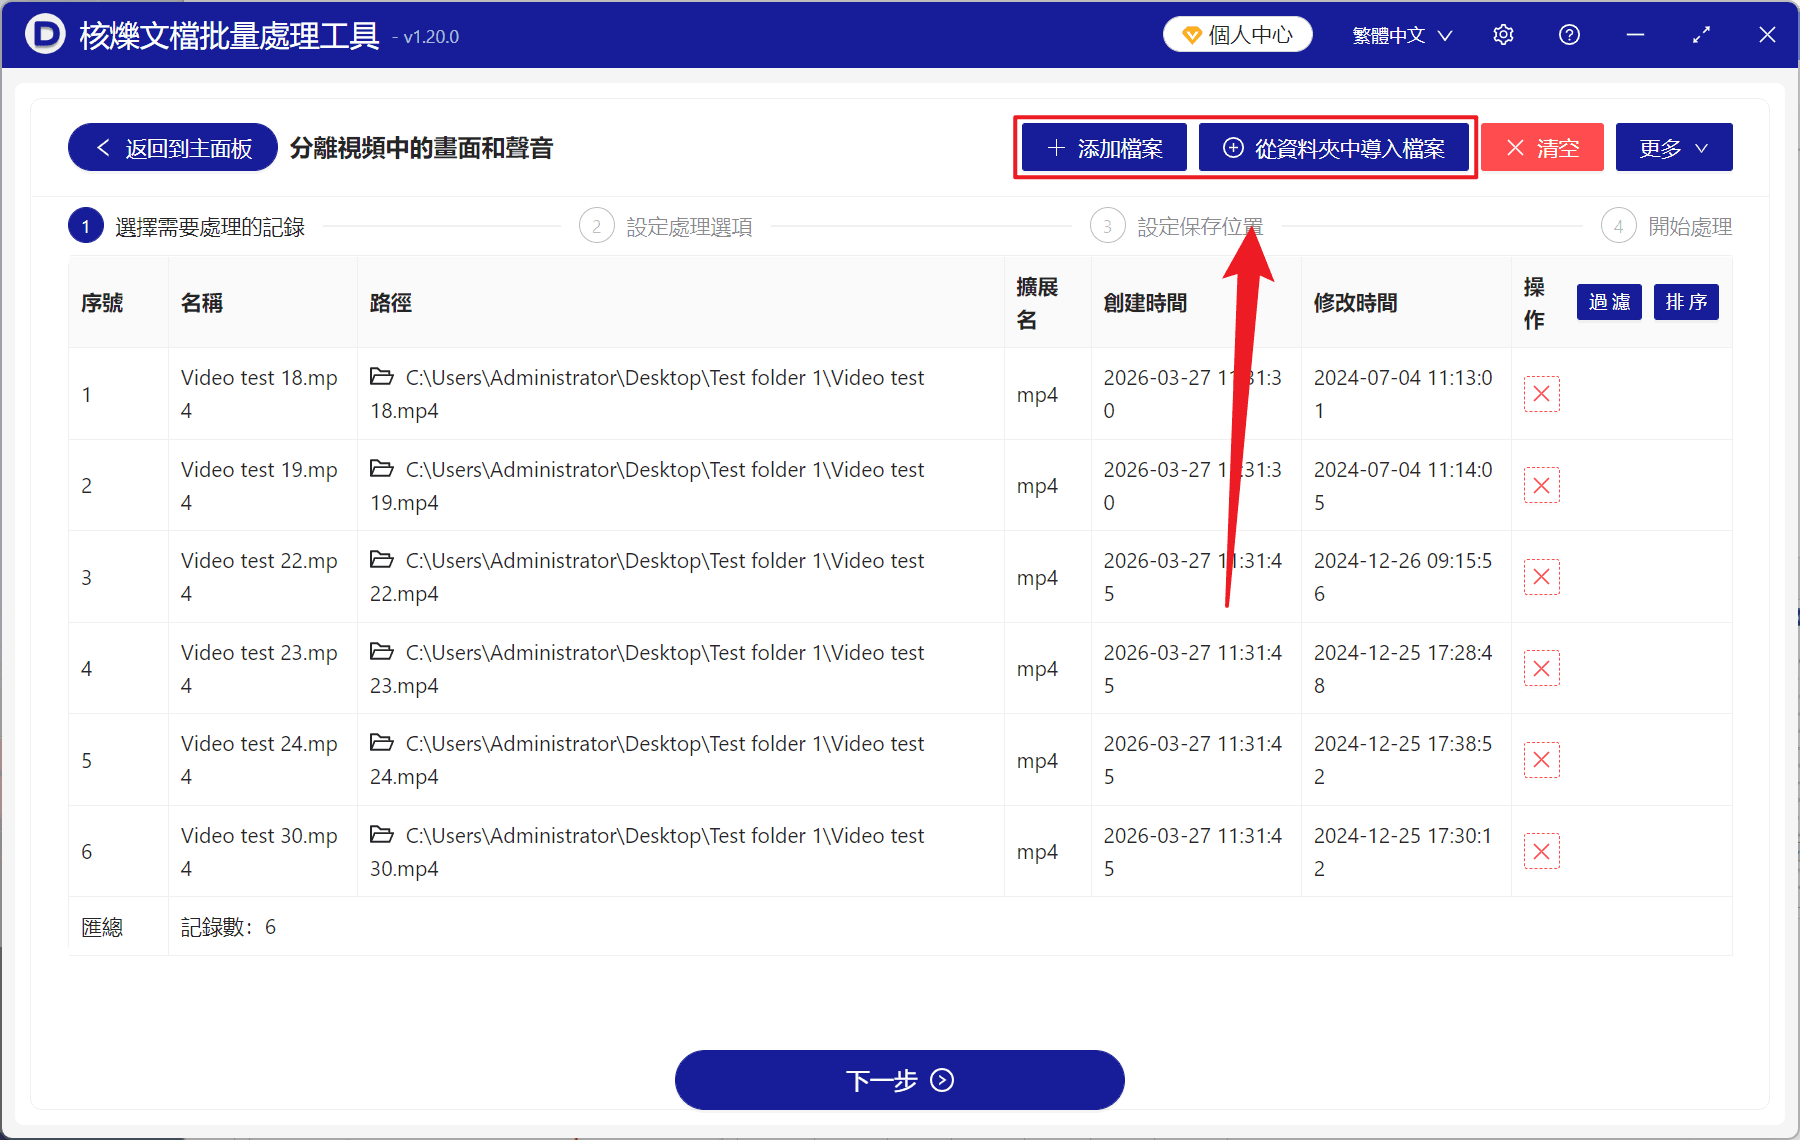Click the plus icon on 添加檔案 button

tap(1055, 147)
